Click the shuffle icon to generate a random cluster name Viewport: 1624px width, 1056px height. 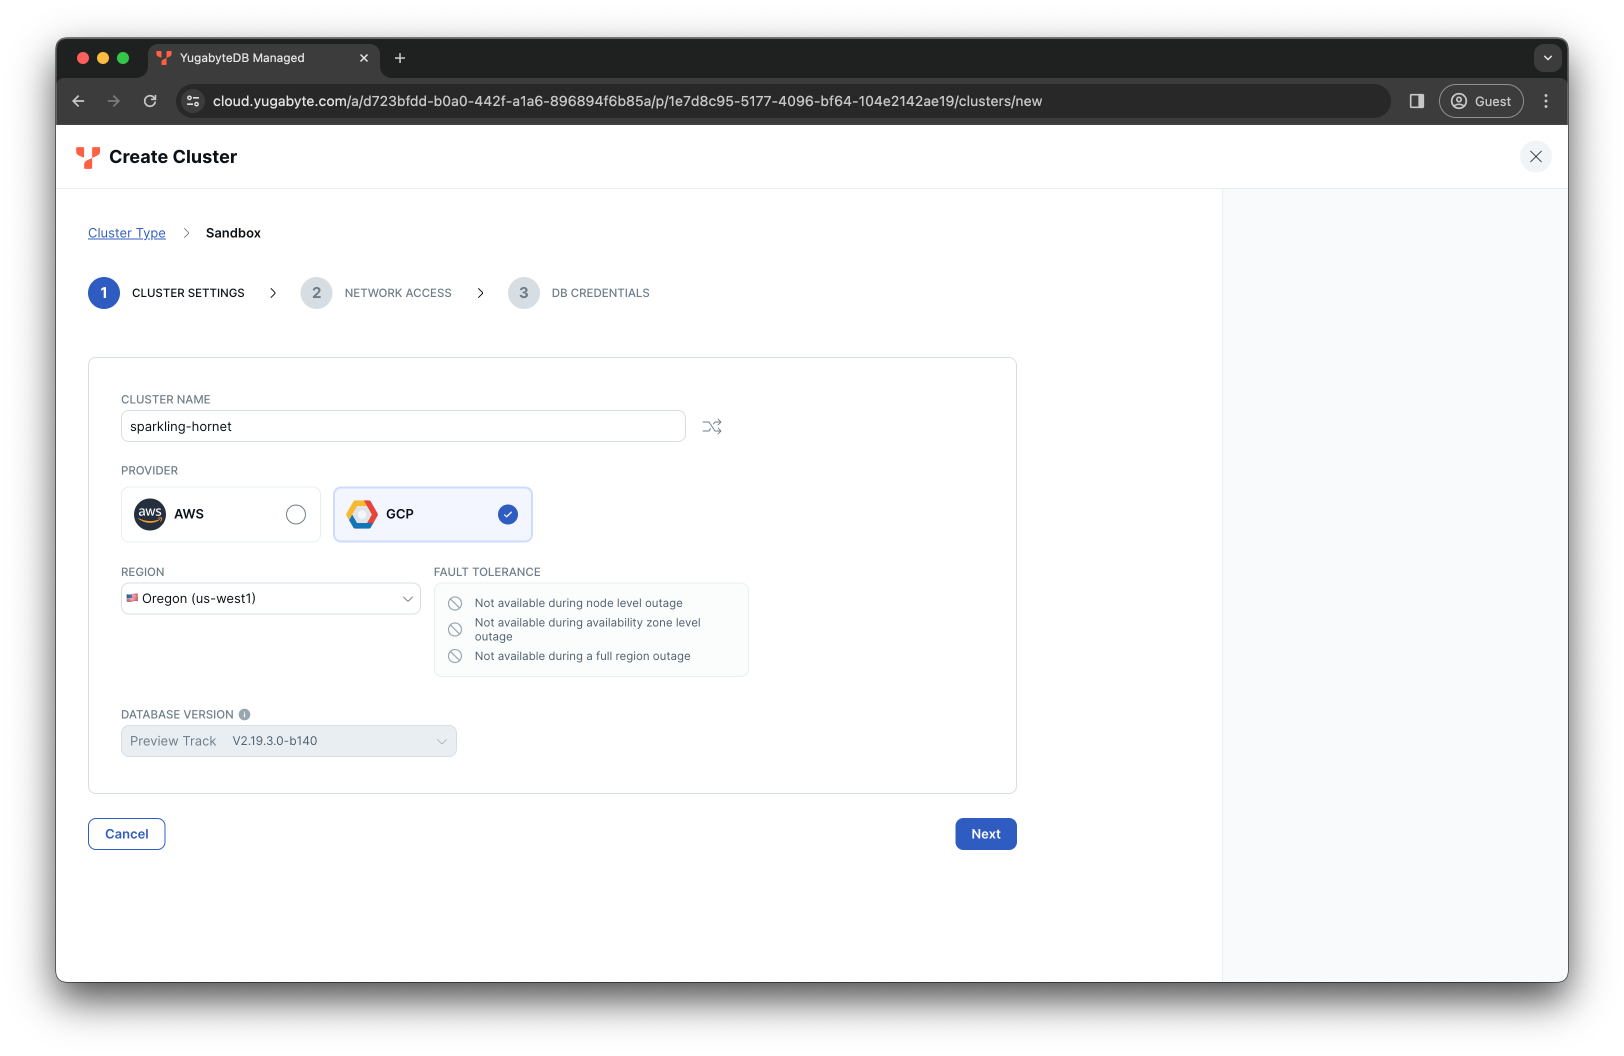click(x=712, y=426)
